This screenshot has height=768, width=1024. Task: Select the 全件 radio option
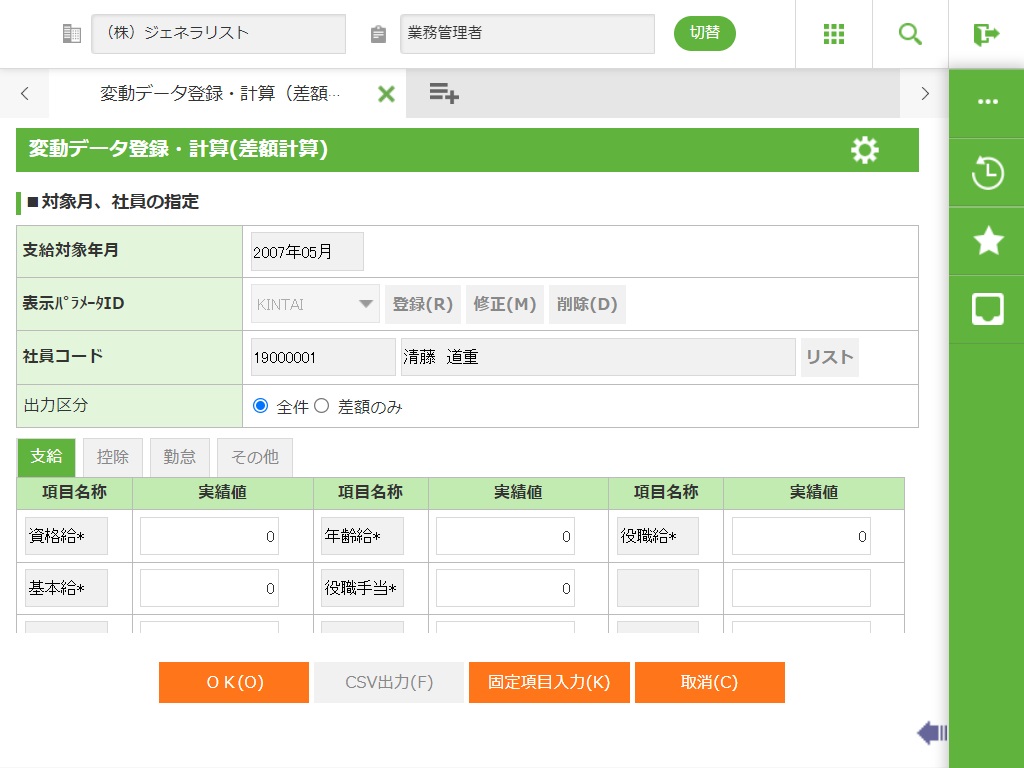point(261,406)
